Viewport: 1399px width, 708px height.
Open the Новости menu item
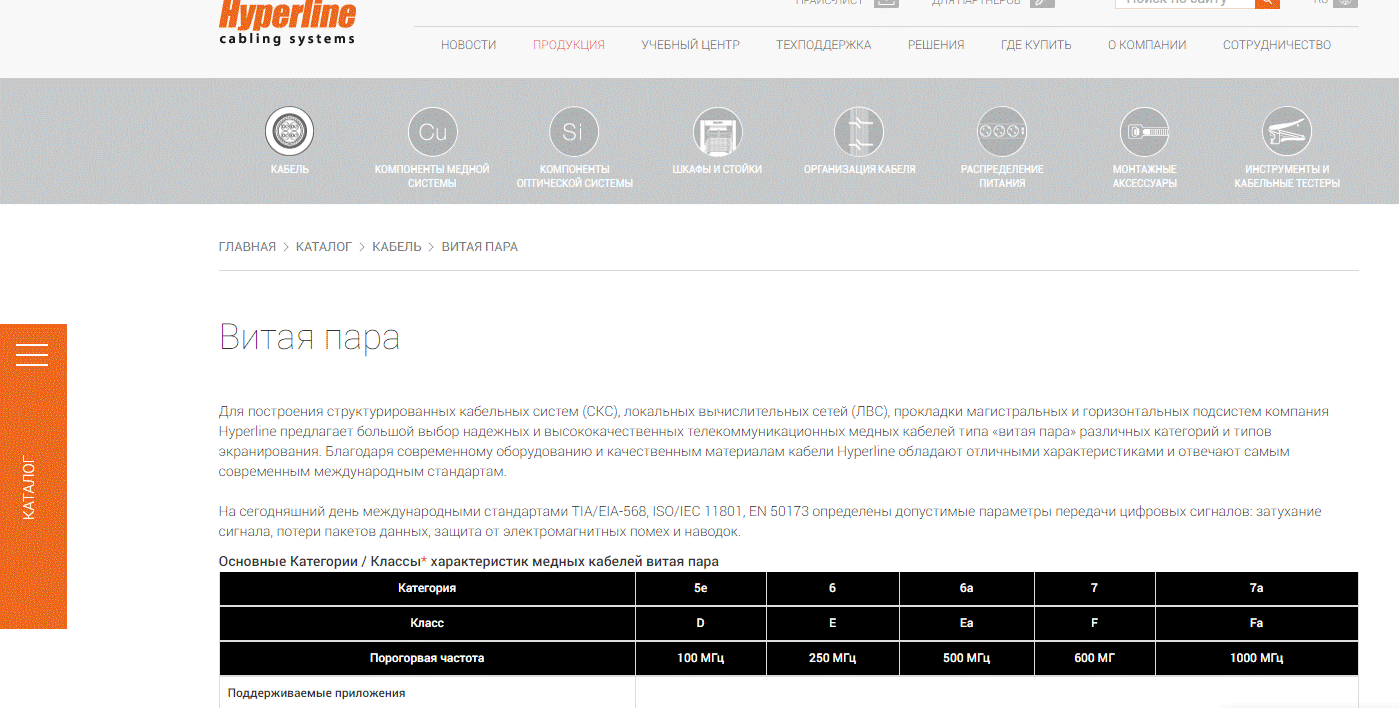click(x=468, y=45)
